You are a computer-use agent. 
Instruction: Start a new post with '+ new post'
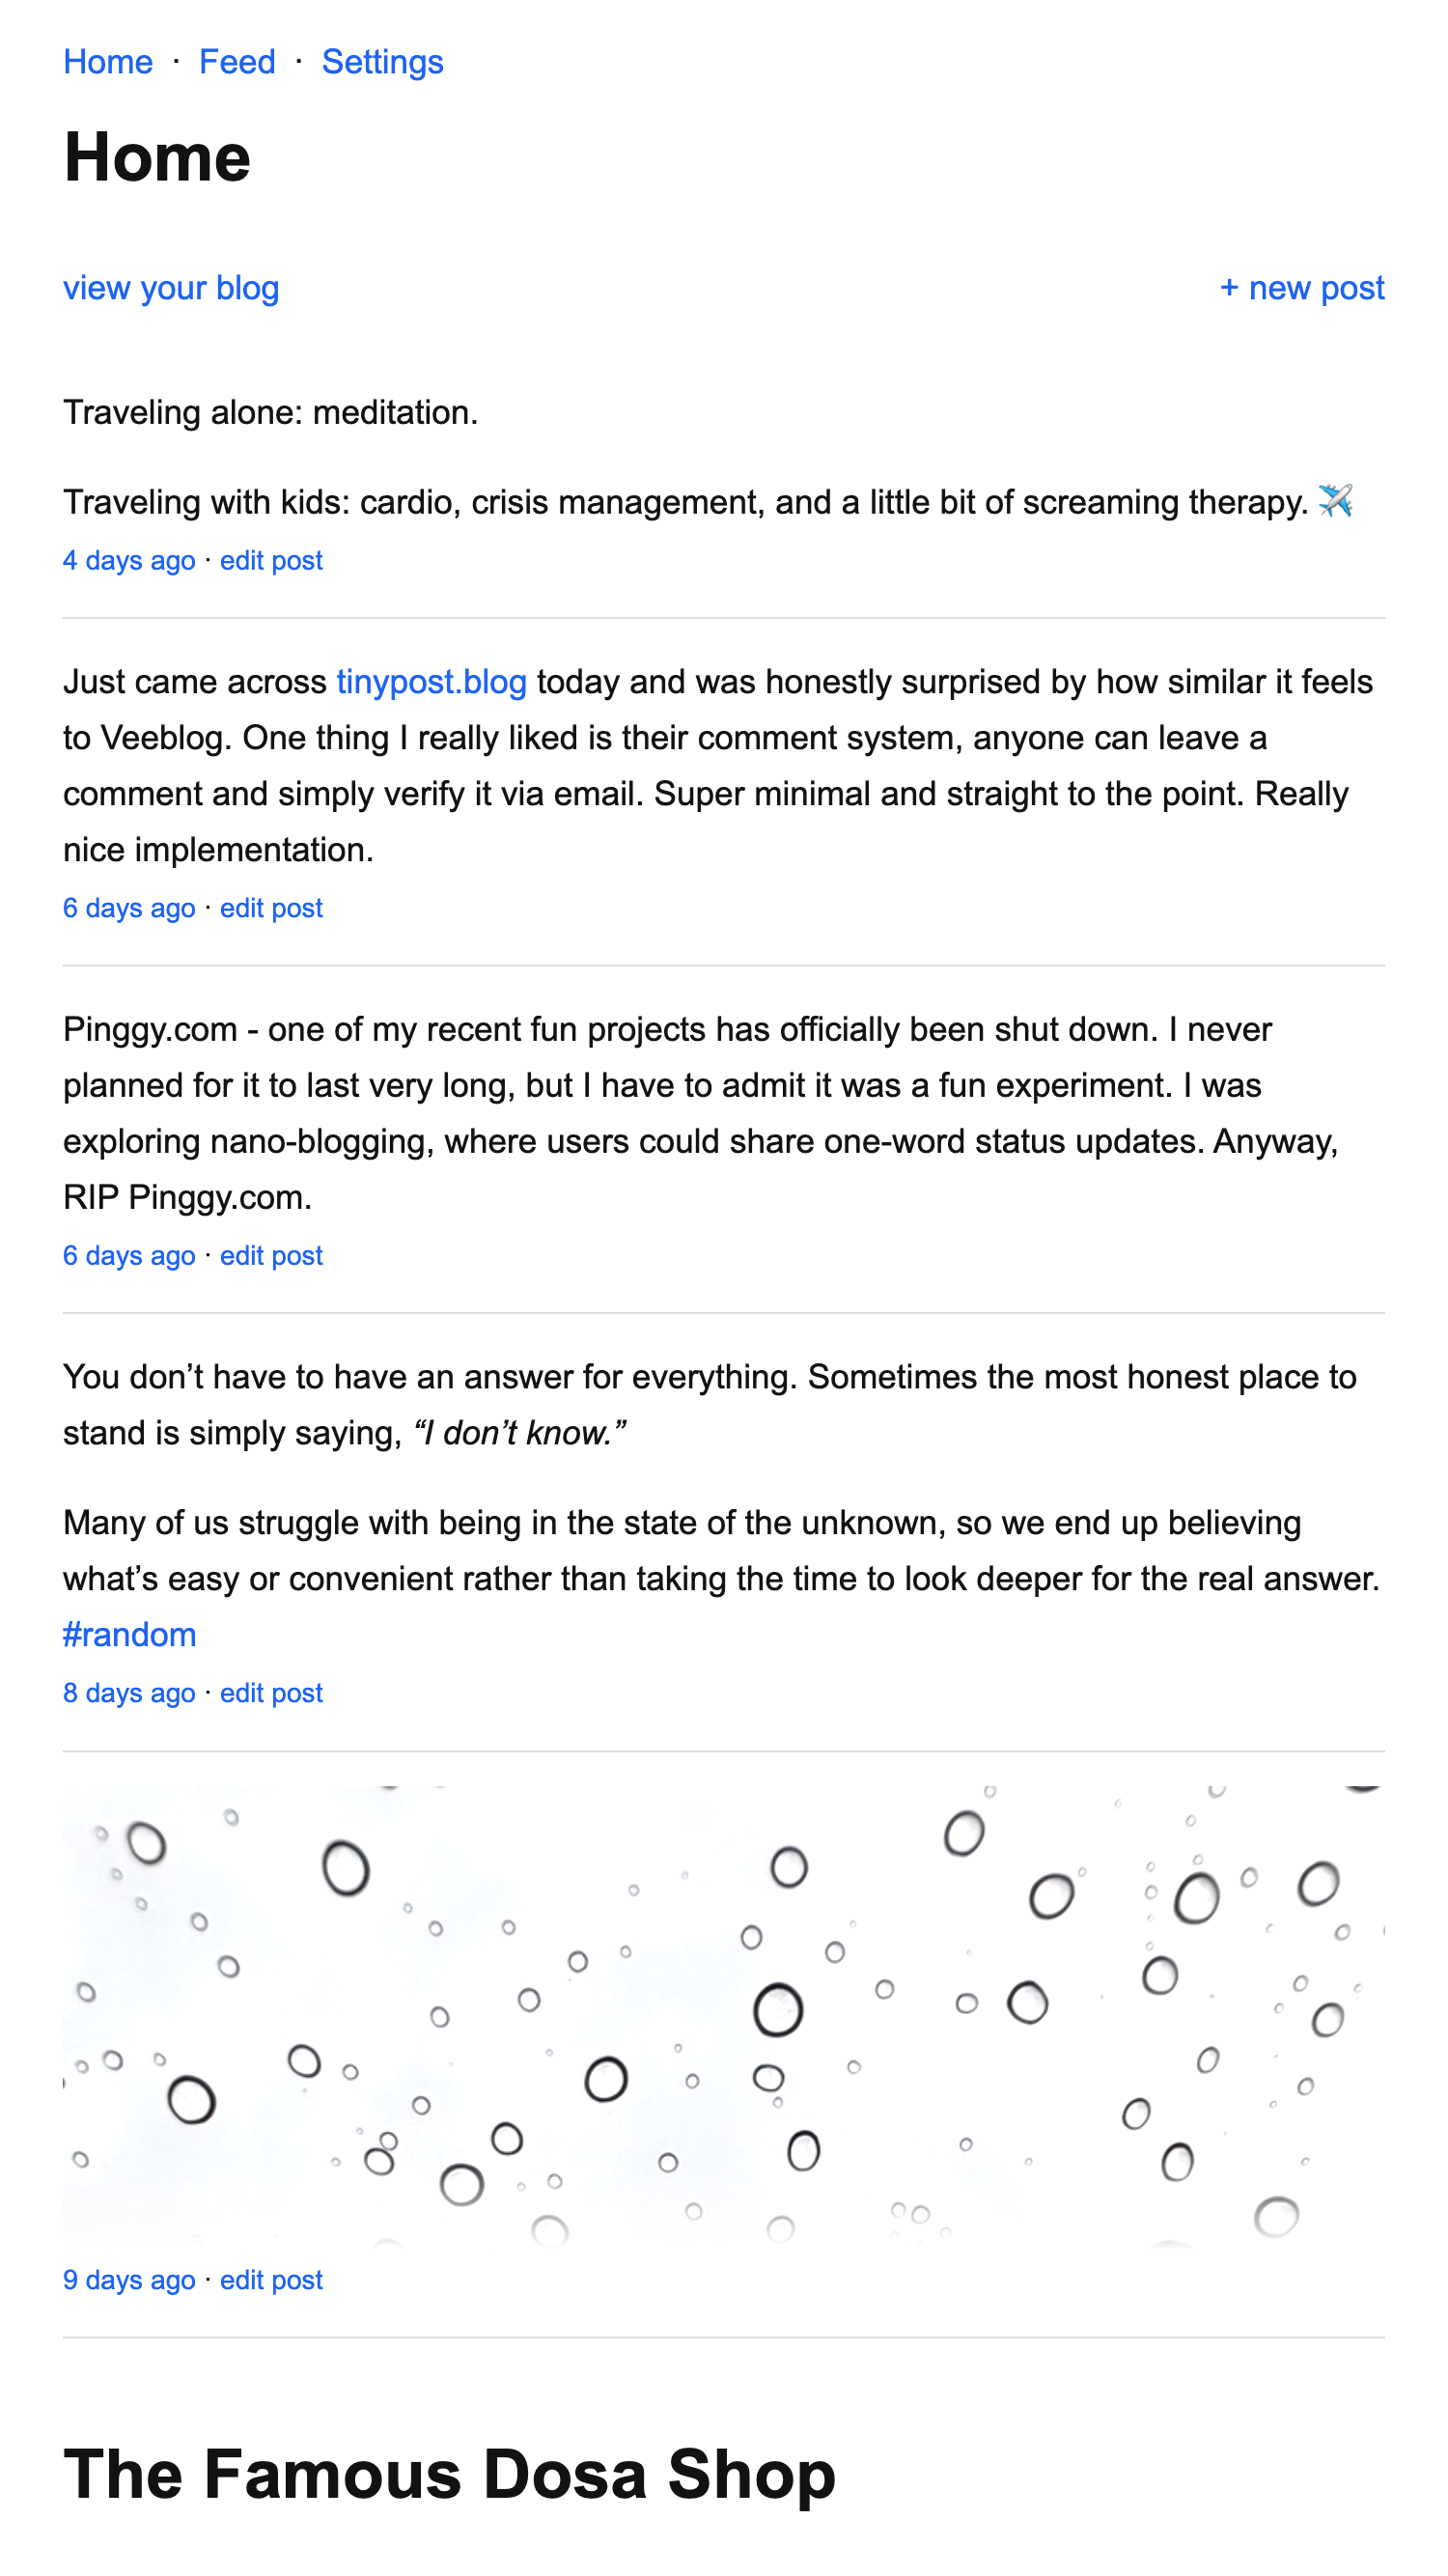(x=1301, y=288)
